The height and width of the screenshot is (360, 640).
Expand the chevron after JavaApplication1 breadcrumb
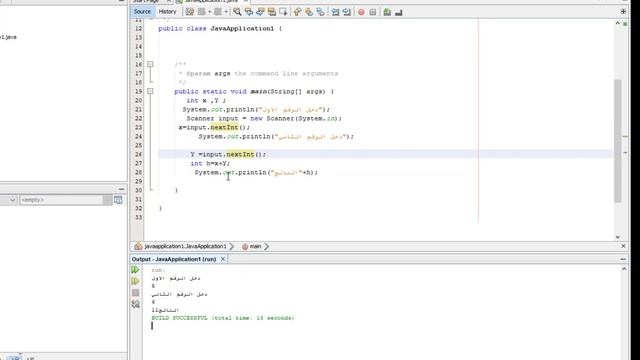coord(232,247)
